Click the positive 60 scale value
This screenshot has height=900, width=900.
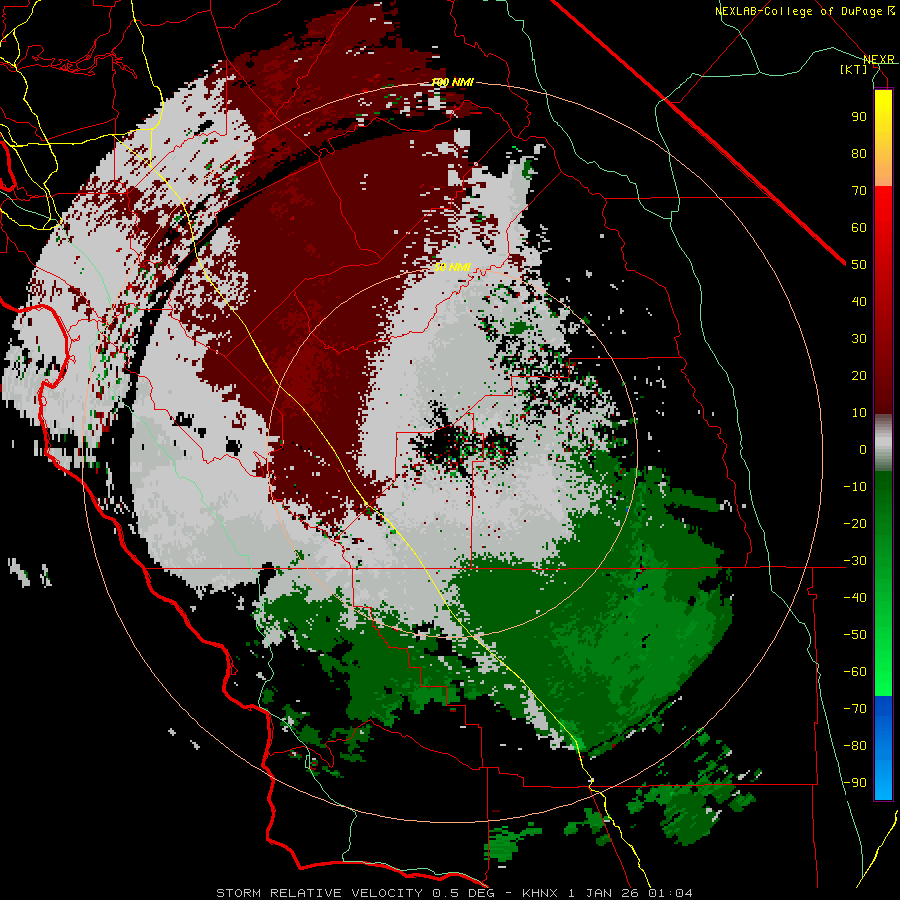[x=859, y=227]
